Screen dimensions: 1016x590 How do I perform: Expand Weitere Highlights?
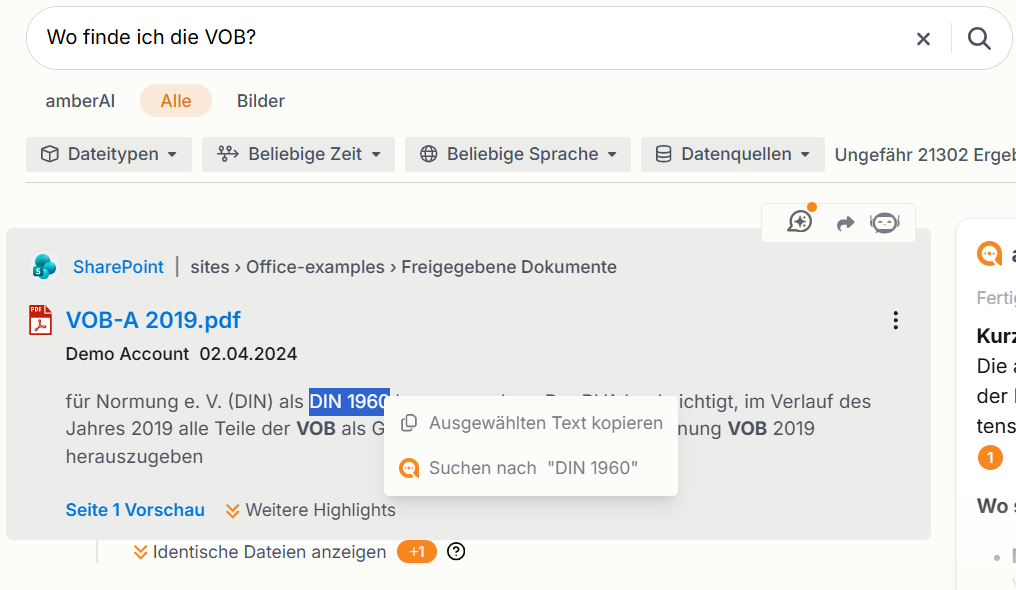click(x=310, y=510)
